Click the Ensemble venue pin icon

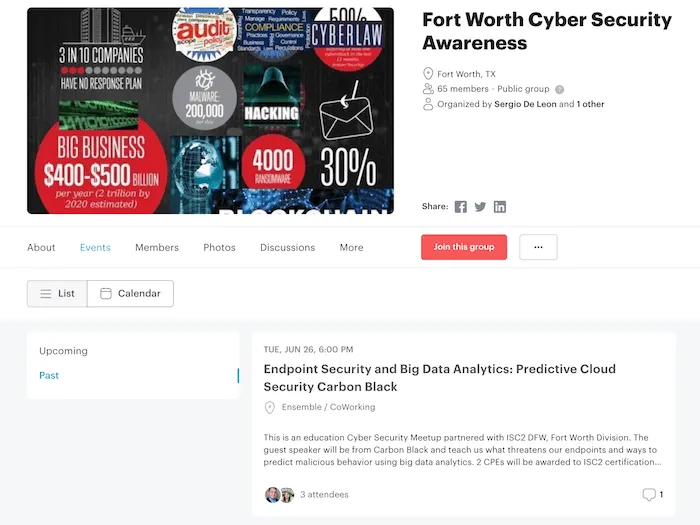click(x=270, y=407)
